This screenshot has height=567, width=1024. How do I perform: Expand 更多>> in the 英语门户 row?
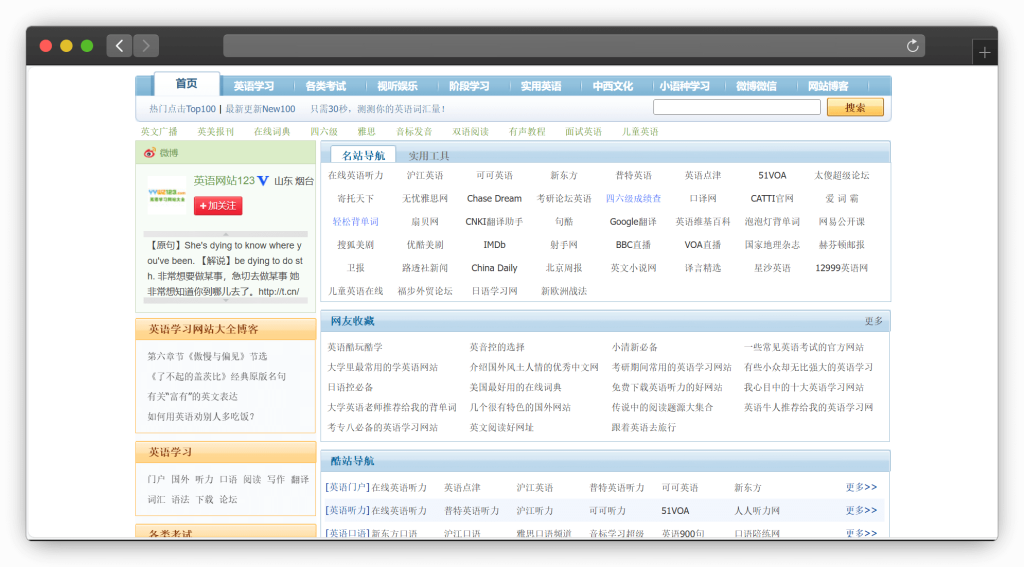(x=860, y=488)
